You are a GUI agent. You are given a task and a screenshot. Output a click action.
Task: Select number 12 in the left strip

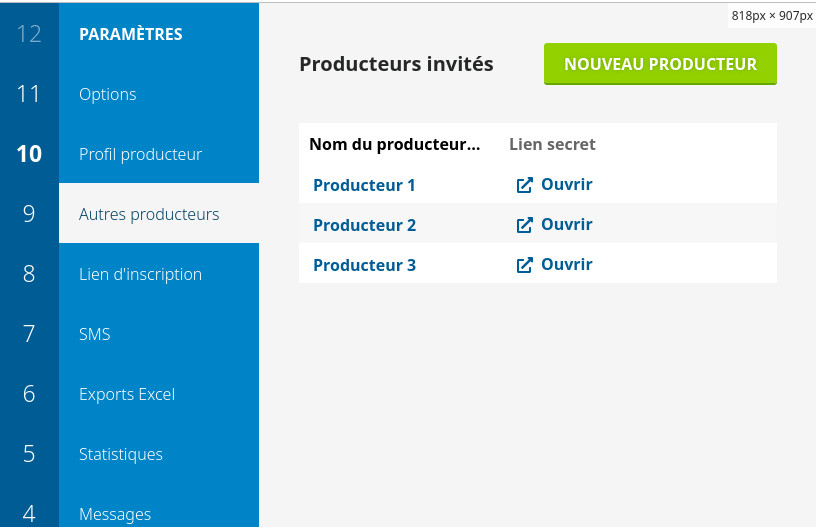click(29, 34)
